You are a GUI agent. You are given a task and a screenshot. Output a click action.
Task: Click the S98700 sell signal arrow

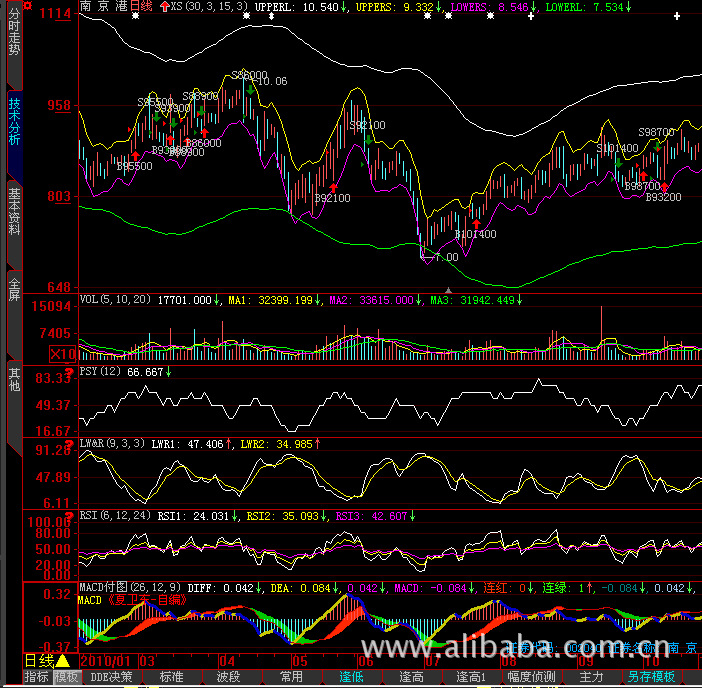click(658, 144)
